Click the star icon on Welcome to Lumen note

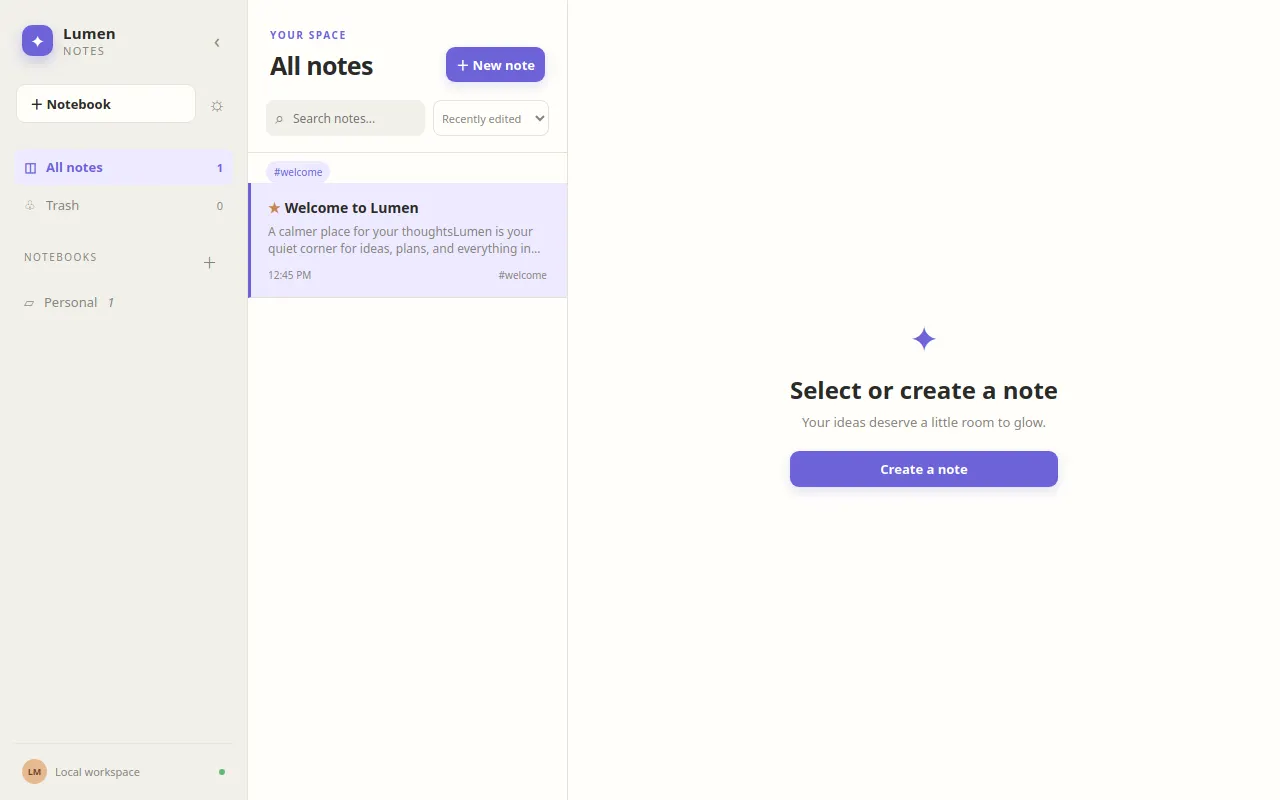[x=274, y=208]
